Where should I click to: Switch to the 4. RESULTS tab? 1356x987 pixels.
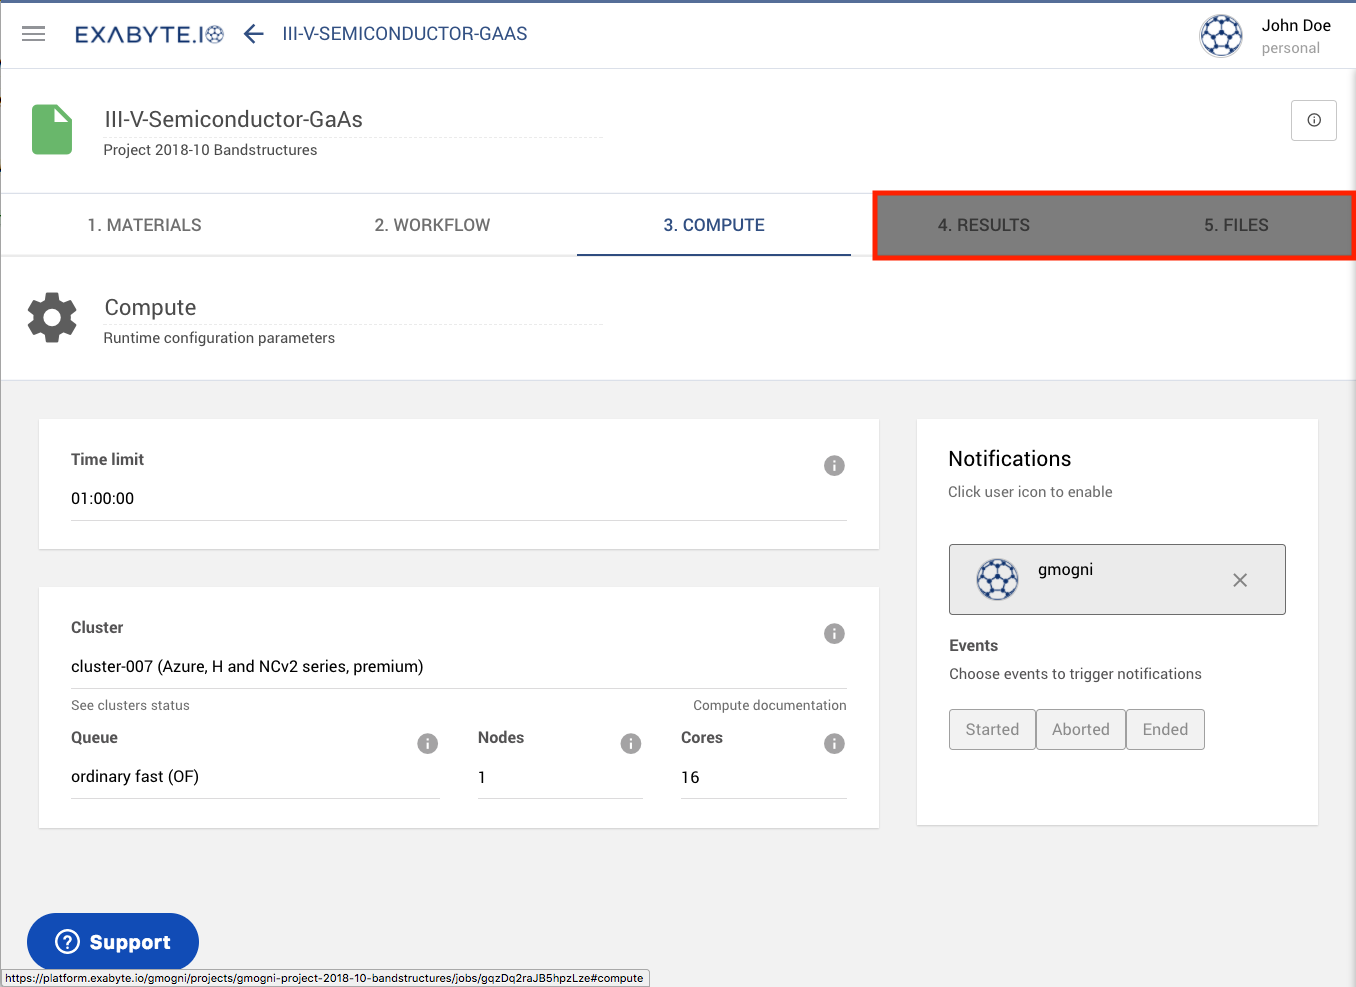point(984,225)
